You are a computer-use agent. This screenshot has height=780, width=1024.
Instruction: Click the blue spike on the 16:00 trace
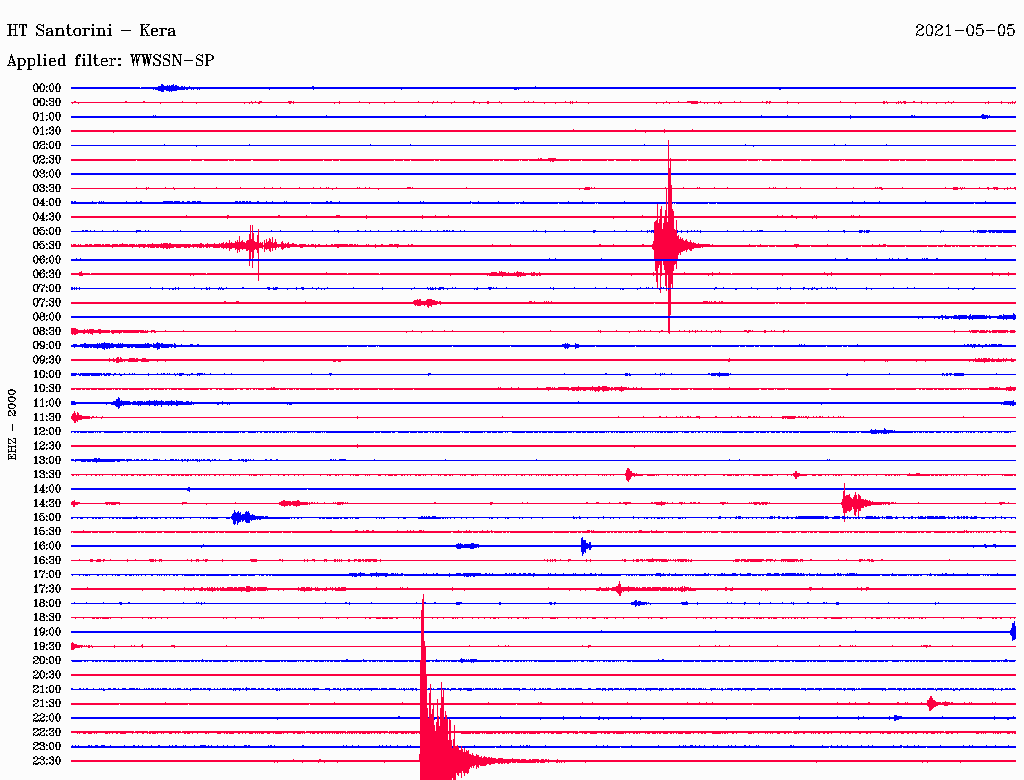[585, 546]
